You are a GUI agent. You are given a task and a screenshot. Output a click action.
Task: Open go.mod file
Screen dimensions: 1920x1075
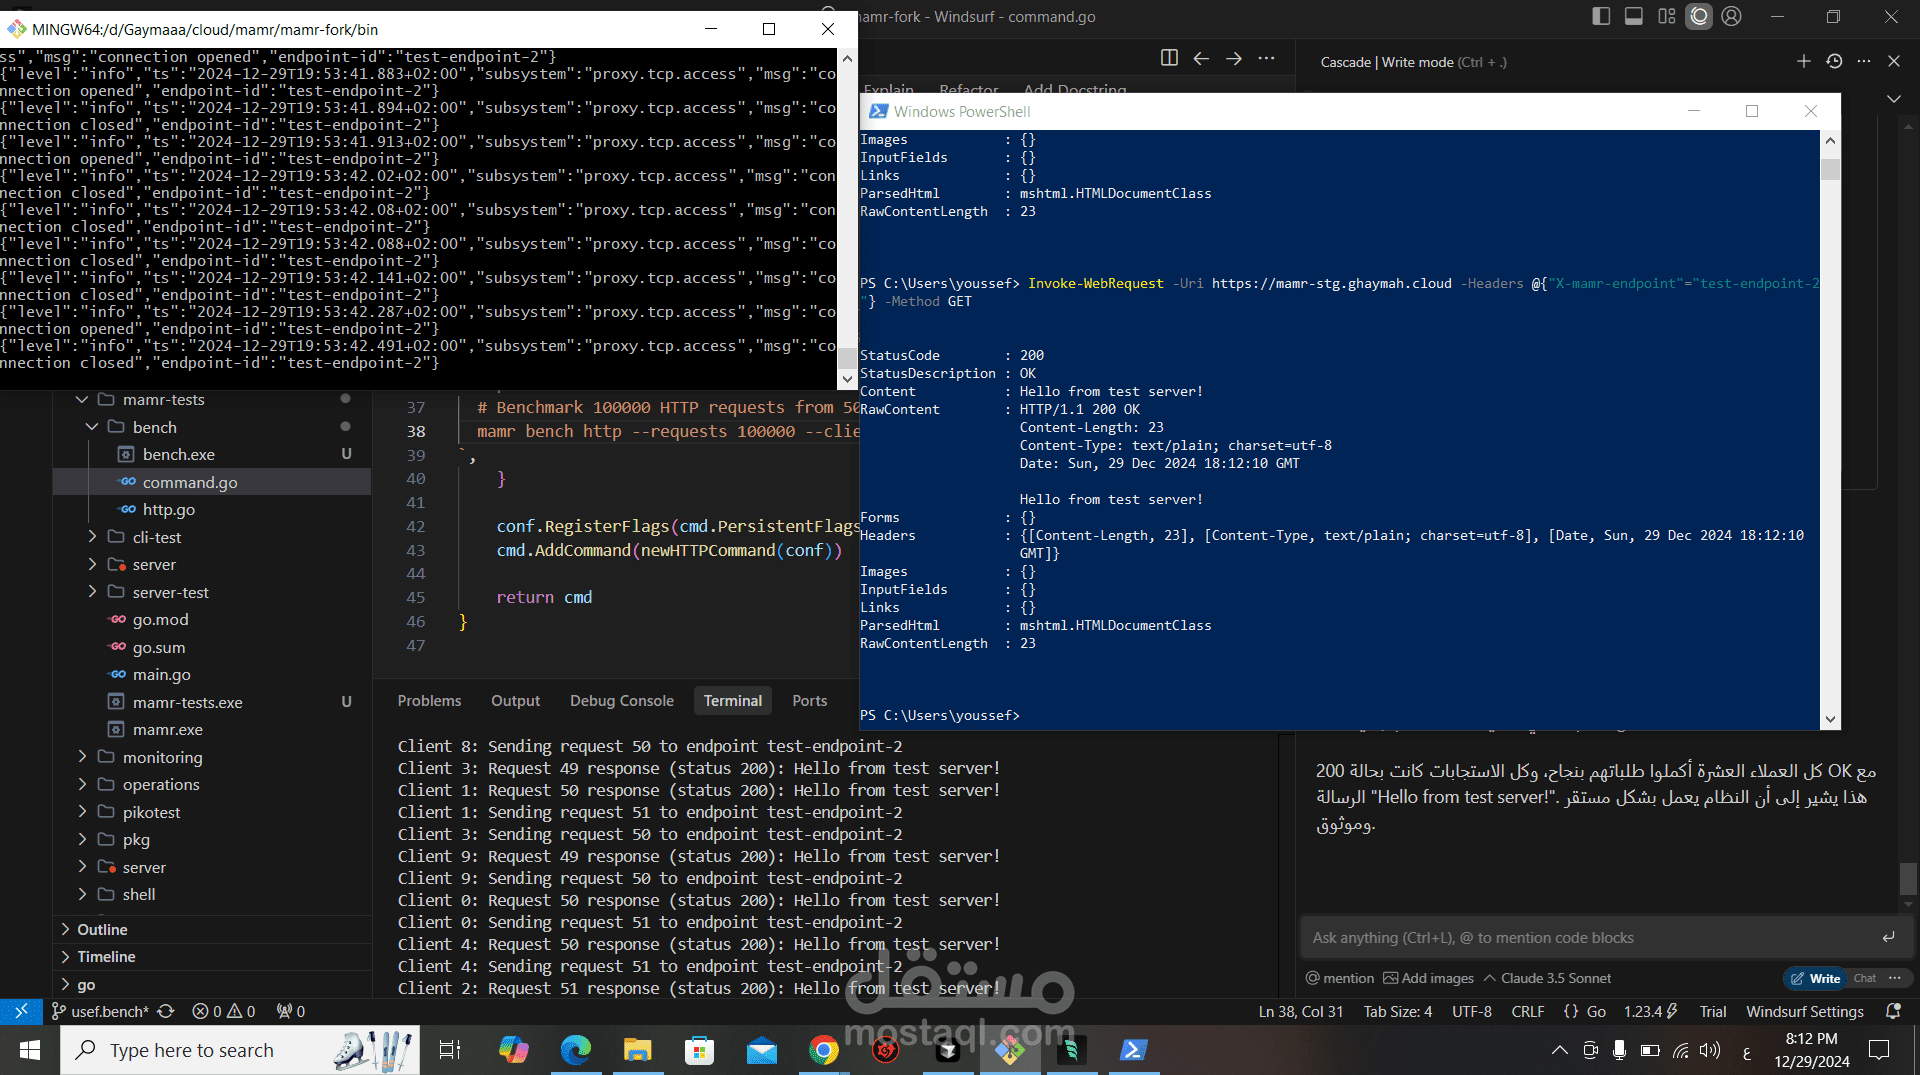point(160,619)
